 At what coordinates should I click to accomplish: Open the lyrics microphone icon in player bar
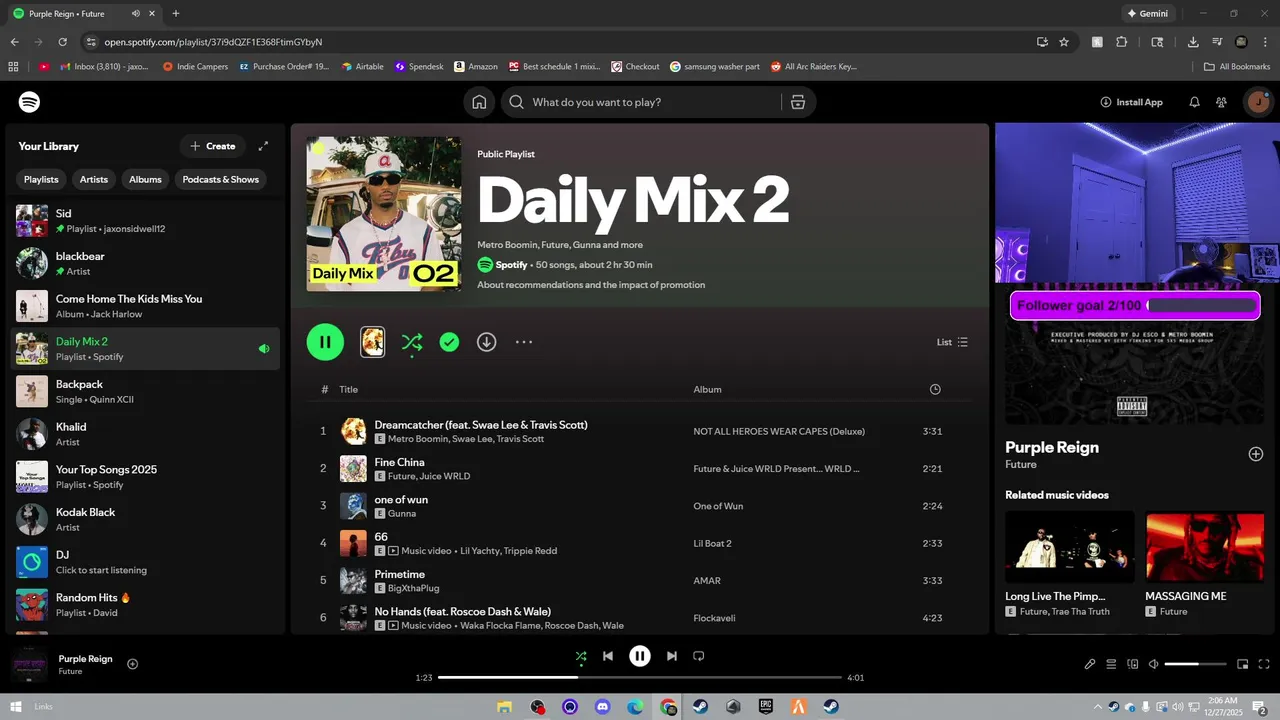pos(1090,664)
